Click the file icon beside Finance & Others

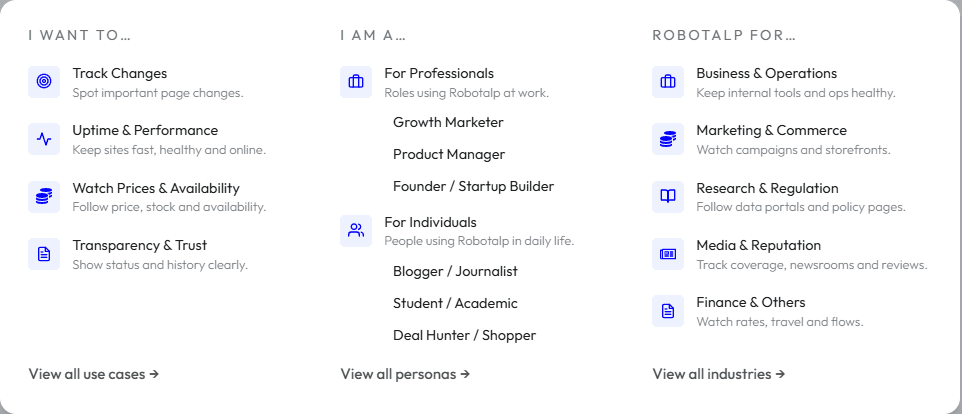[x=668, y=311]
